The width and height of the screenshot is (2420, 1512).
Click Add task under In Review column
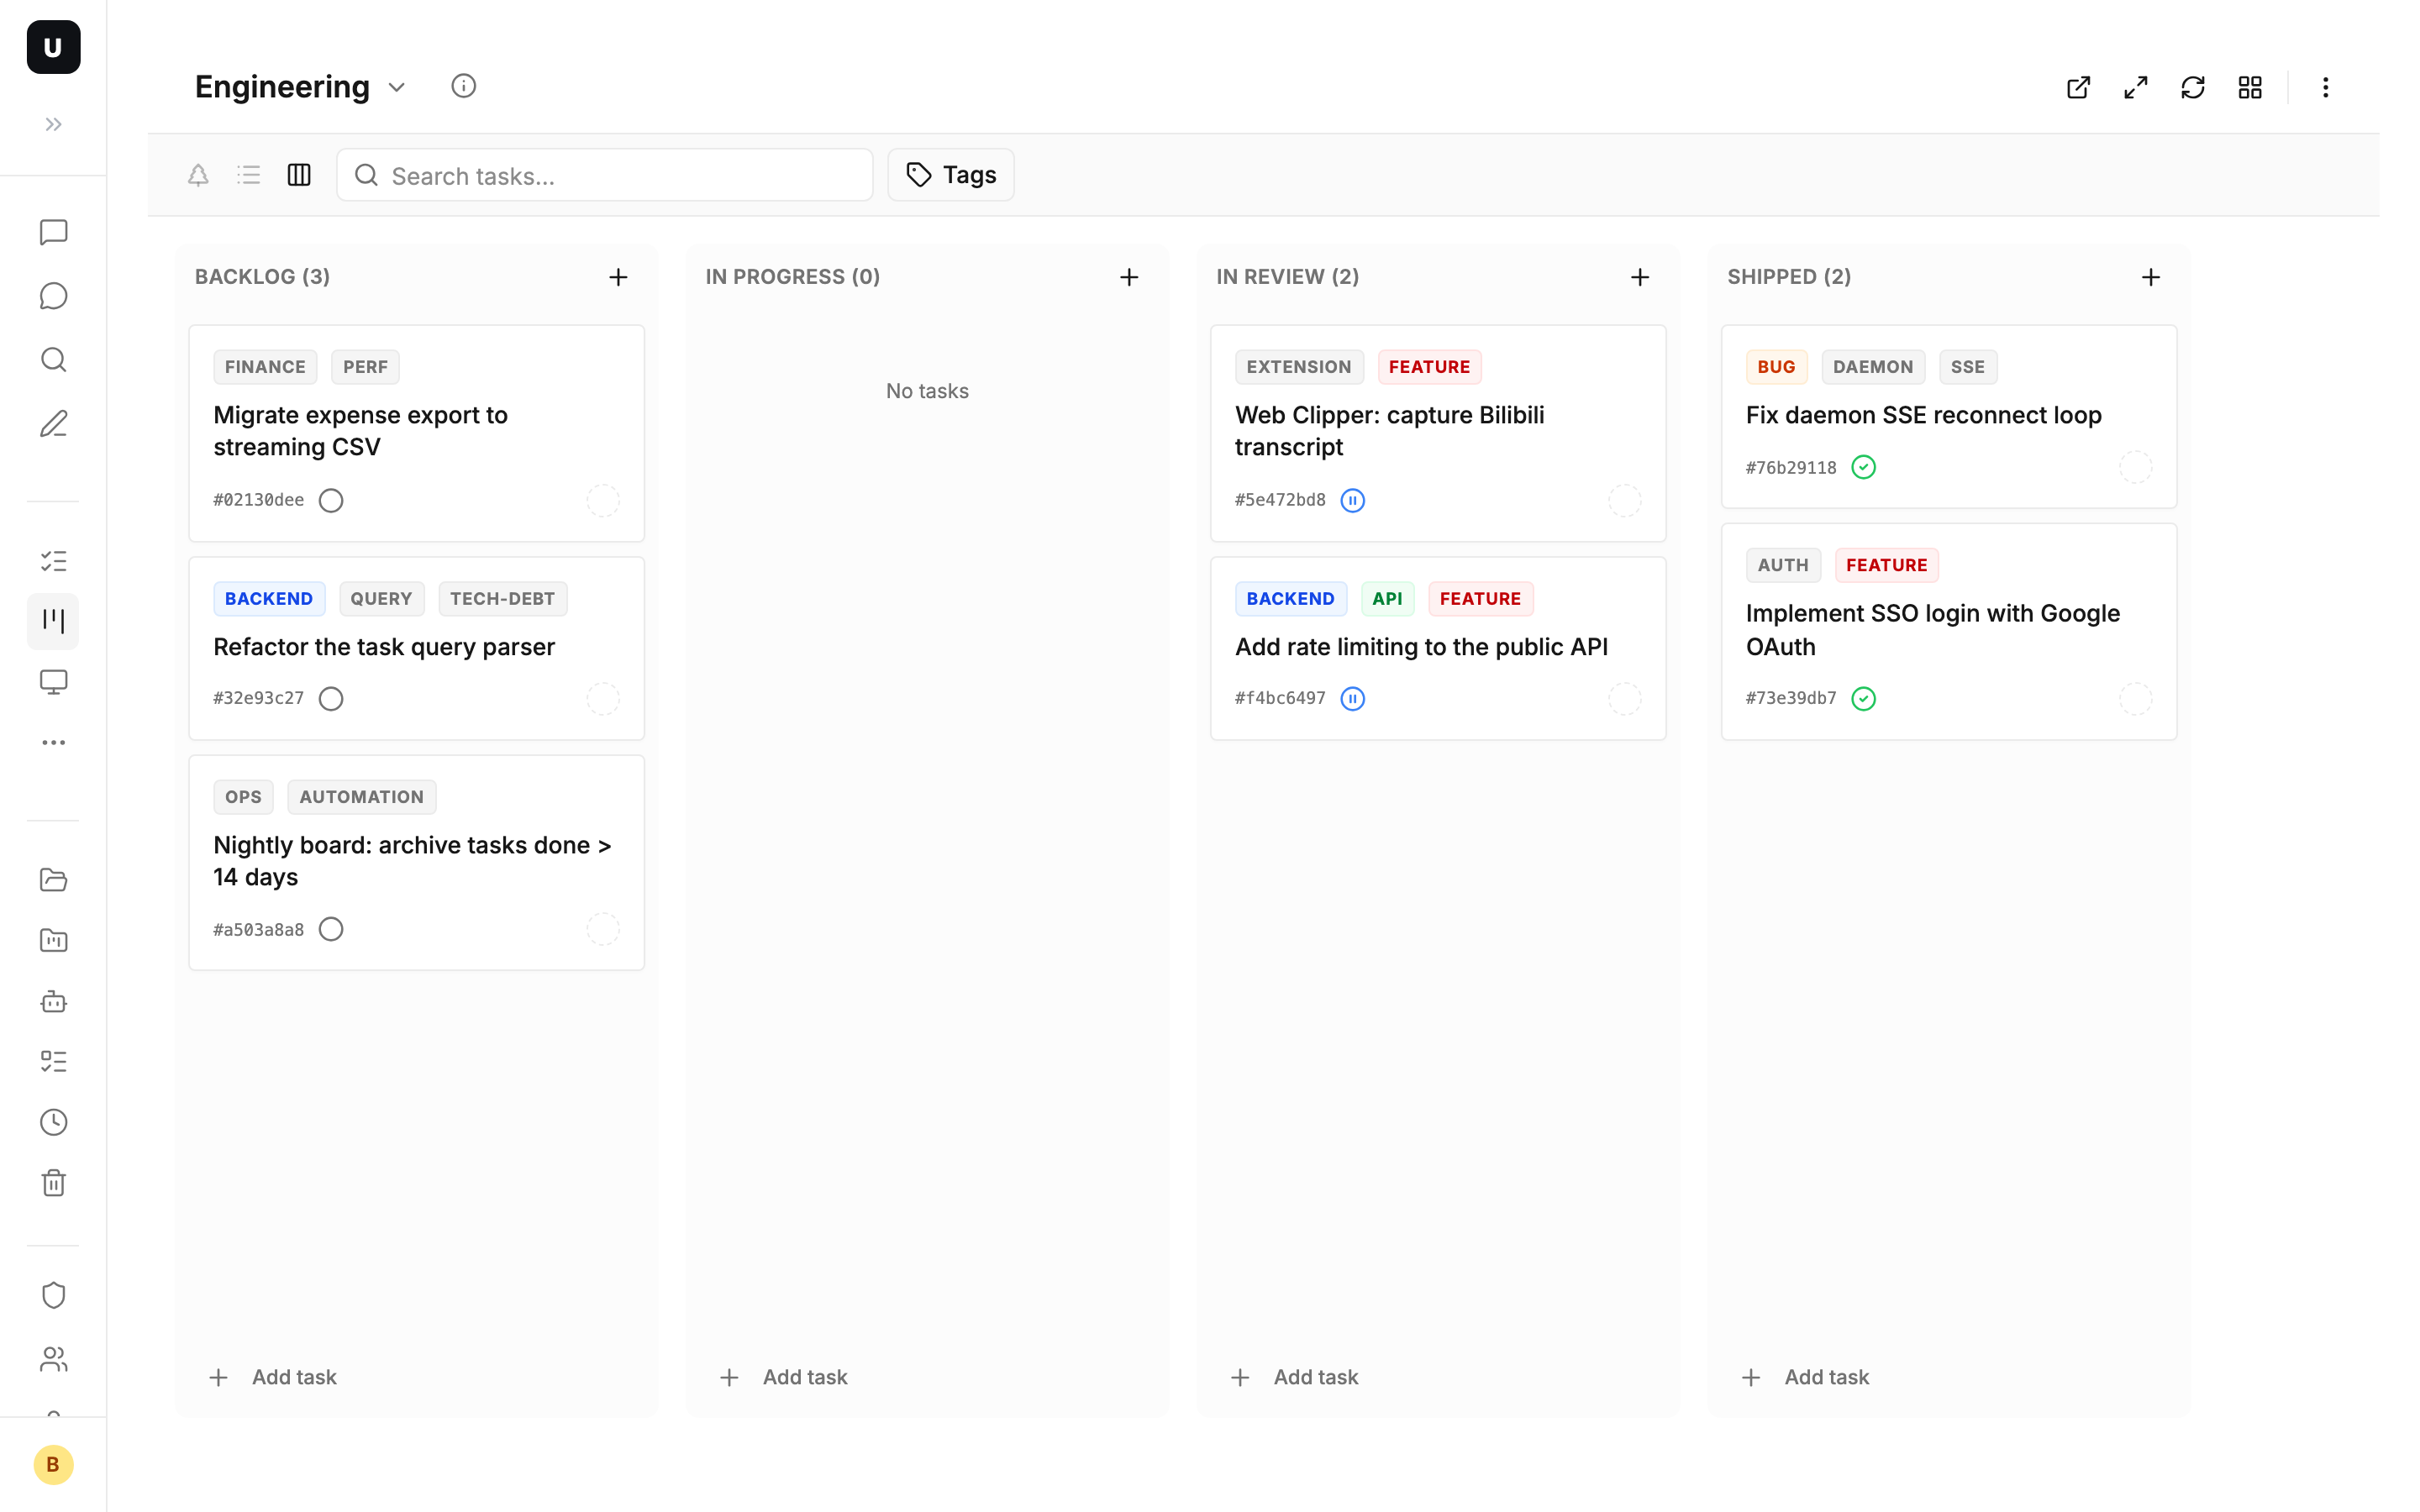pos(1295,1377)
